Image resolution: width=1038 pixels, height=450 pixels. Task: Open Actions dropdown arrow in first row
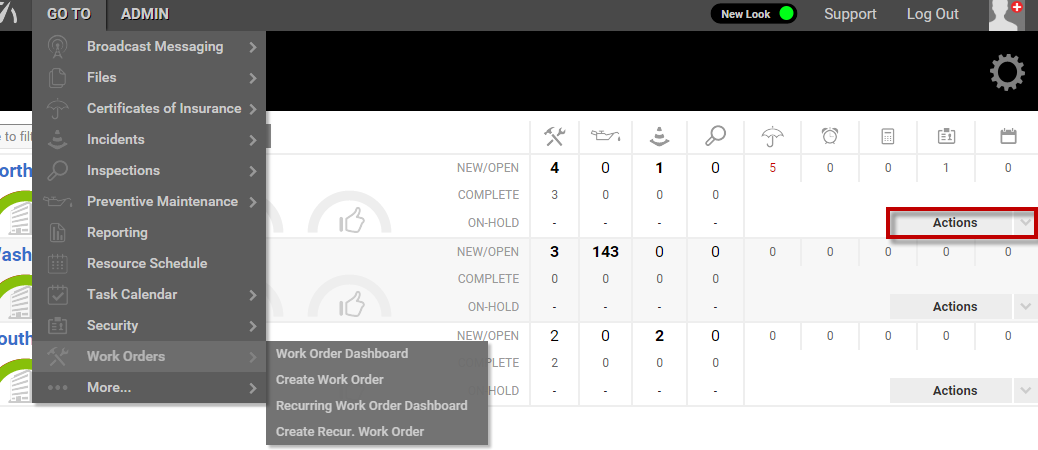[x=1025, y=223]
